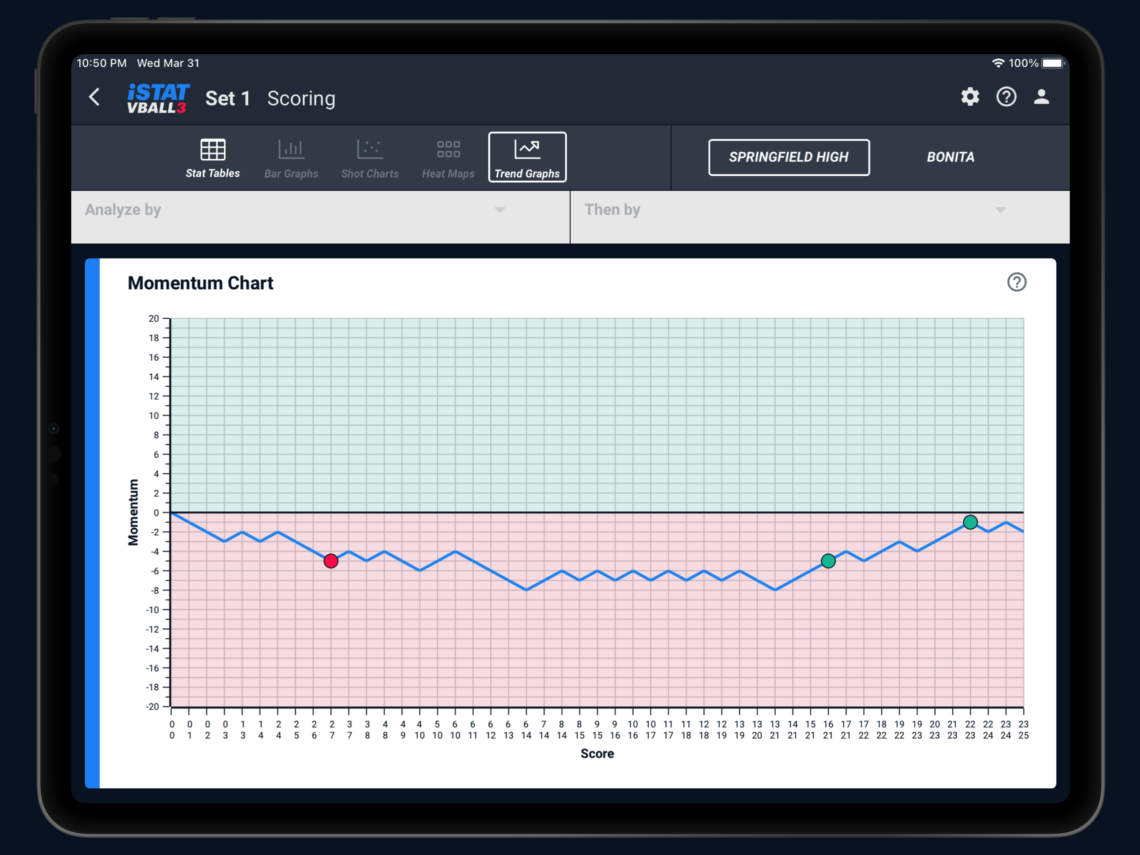
Task: Expand the Analyze by dropdown
Action: [x=320, y=210]
